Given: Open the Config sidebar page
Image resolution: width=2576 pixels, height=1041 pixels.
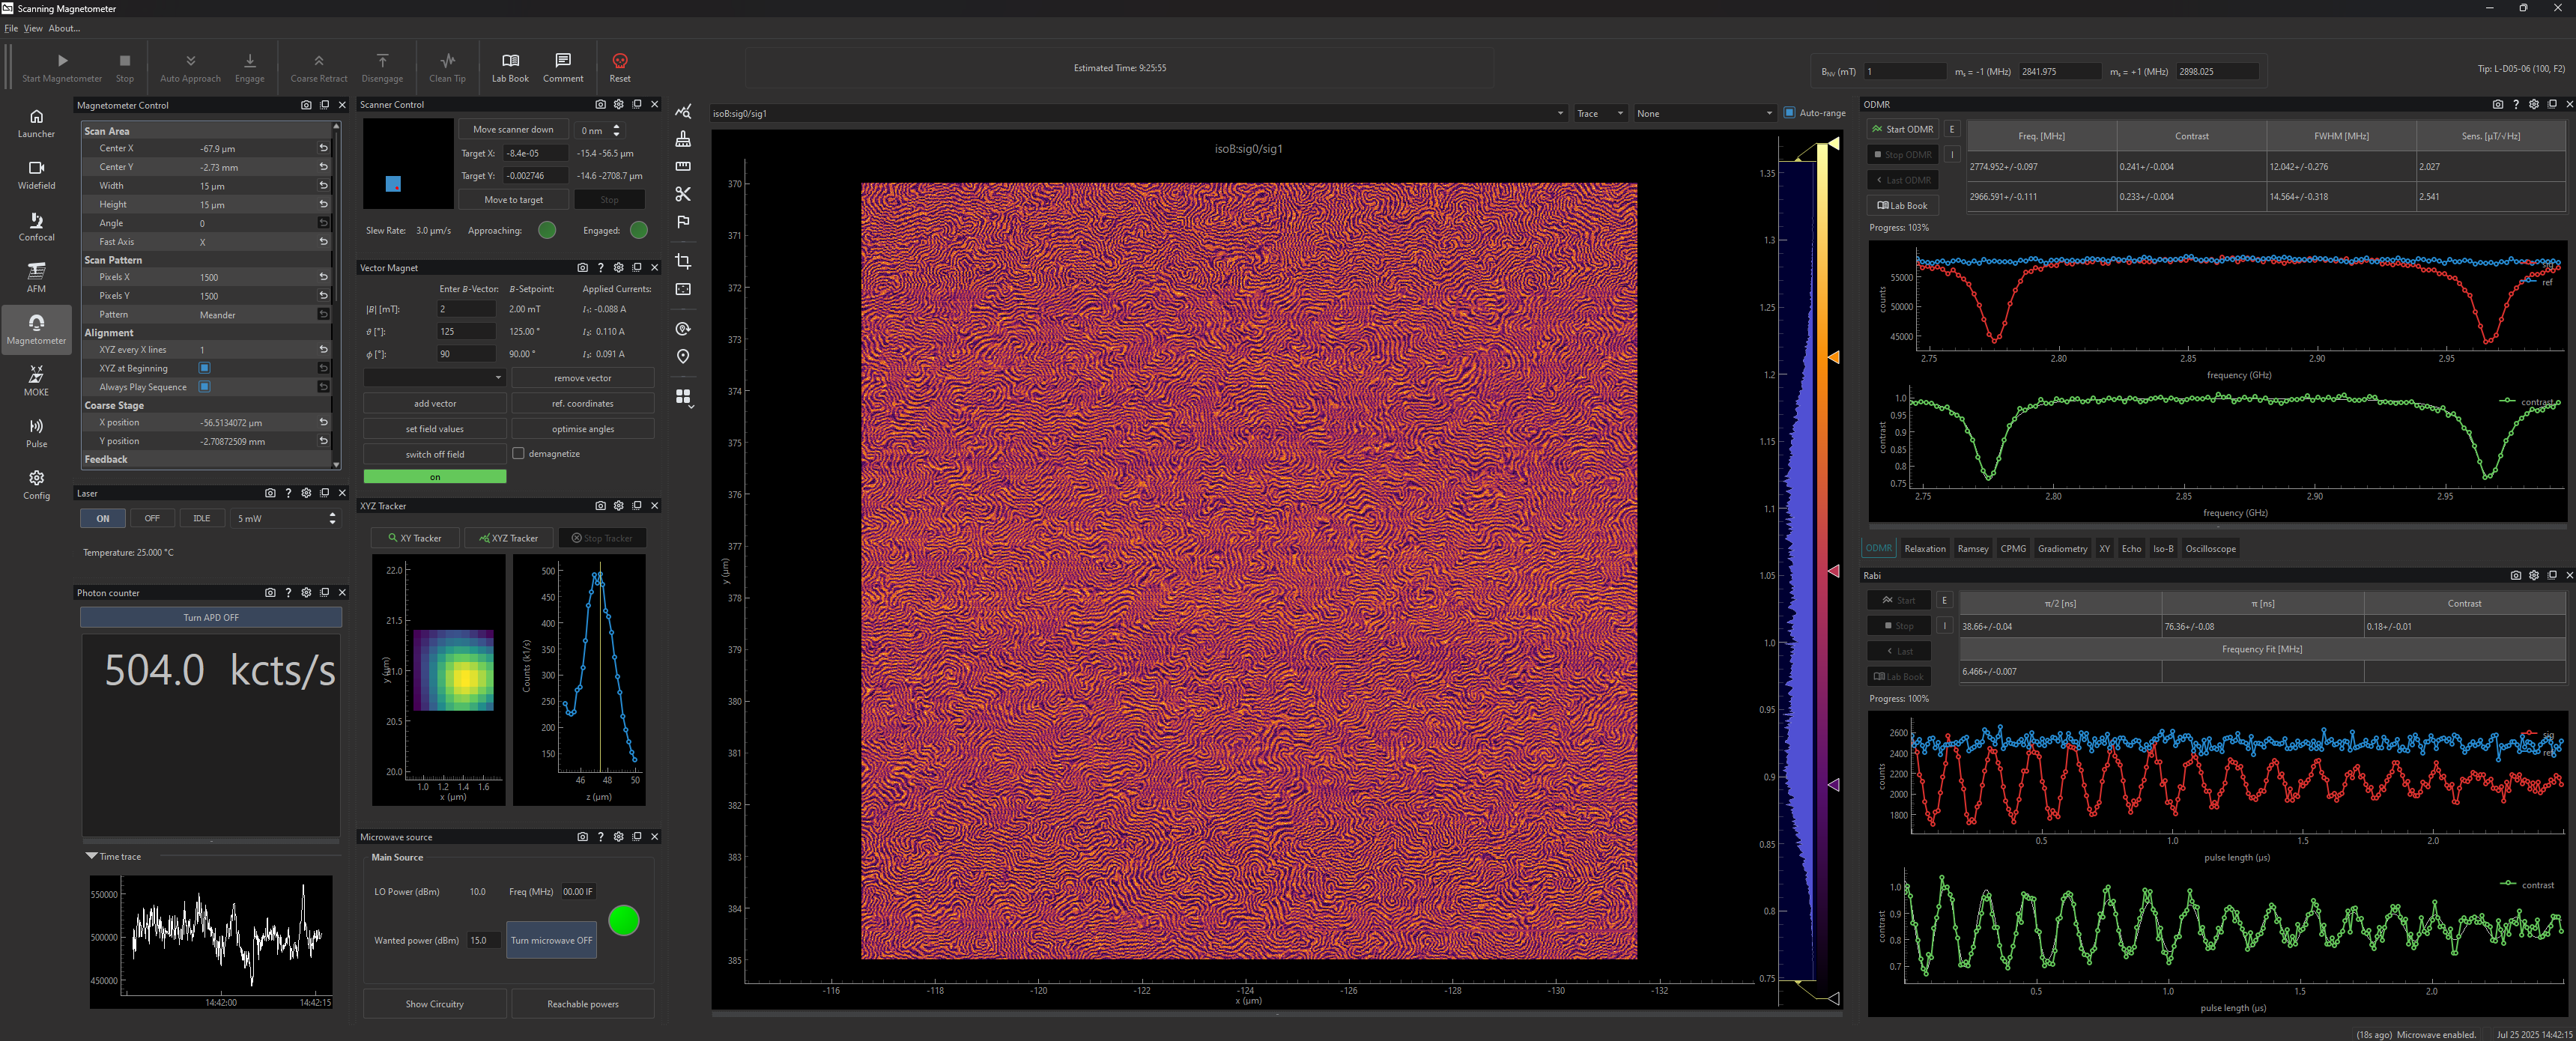Looking at the screenshot, I should 36,484.
